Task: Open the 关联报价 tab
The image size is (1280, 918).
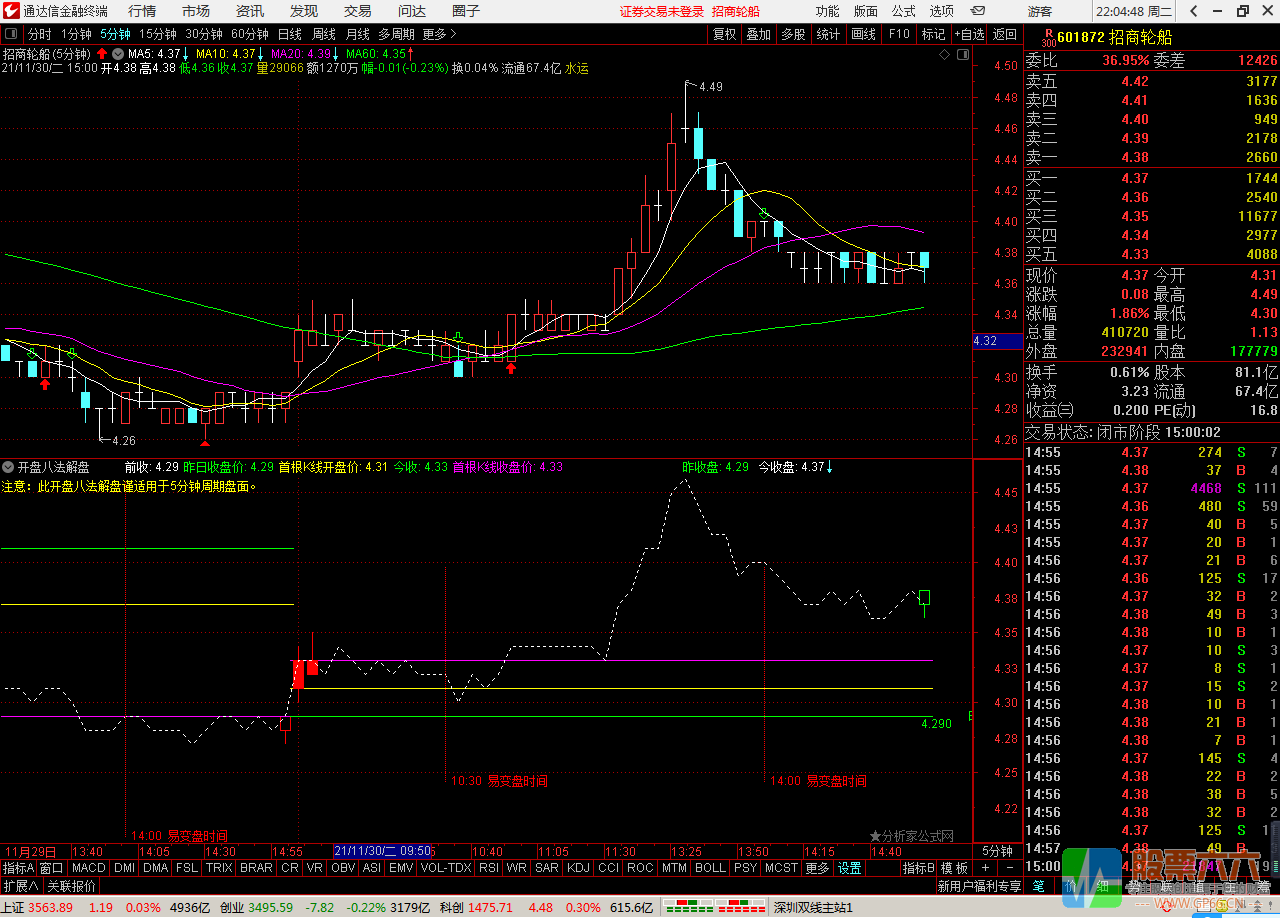Action: [x=71, y=886]
